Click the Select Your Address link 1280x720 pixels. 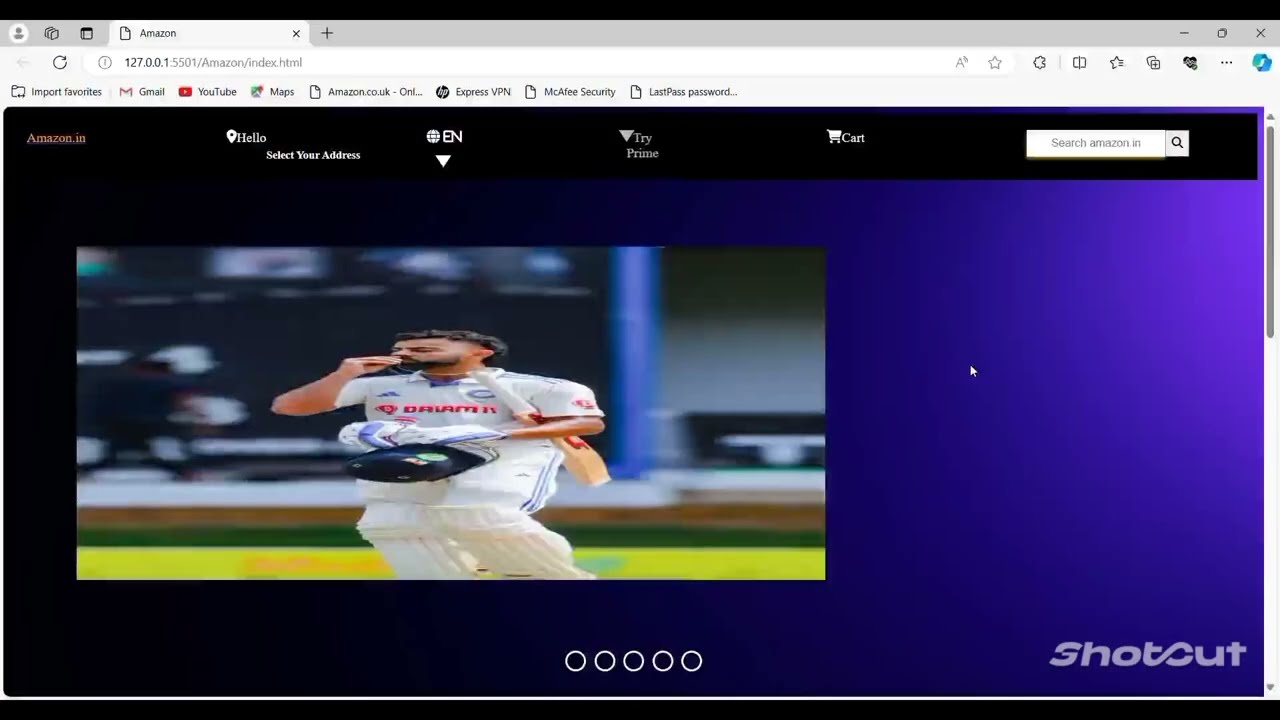click(313, 155)
